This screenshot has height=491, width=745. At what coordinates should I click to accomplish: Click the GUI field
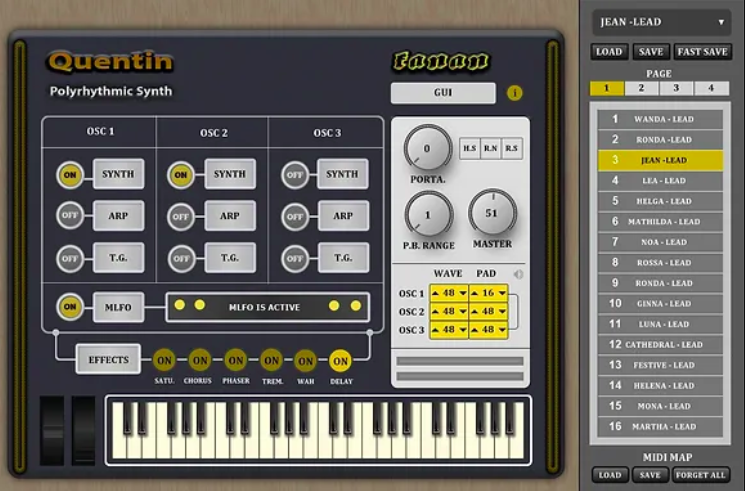point(443,93)
